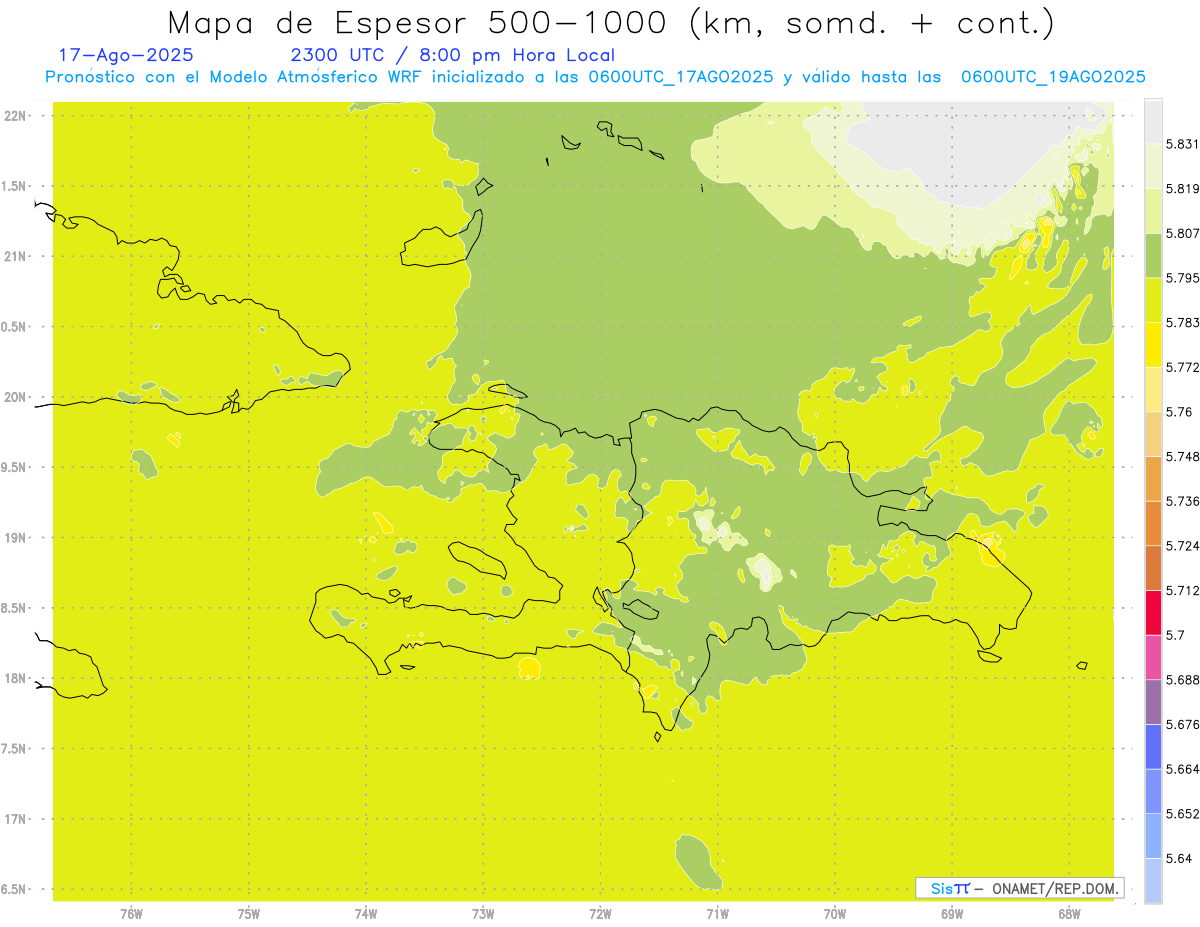
Task: Click the 17N latitude axis label
Action: tap(14, 819)
